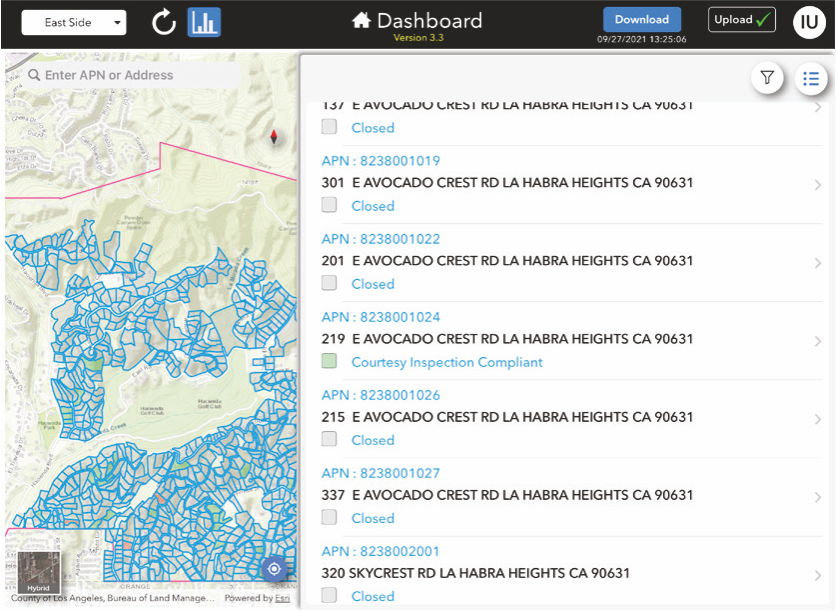Open the filter funnel icon
The image size is (836, 611).
(767, 78)
